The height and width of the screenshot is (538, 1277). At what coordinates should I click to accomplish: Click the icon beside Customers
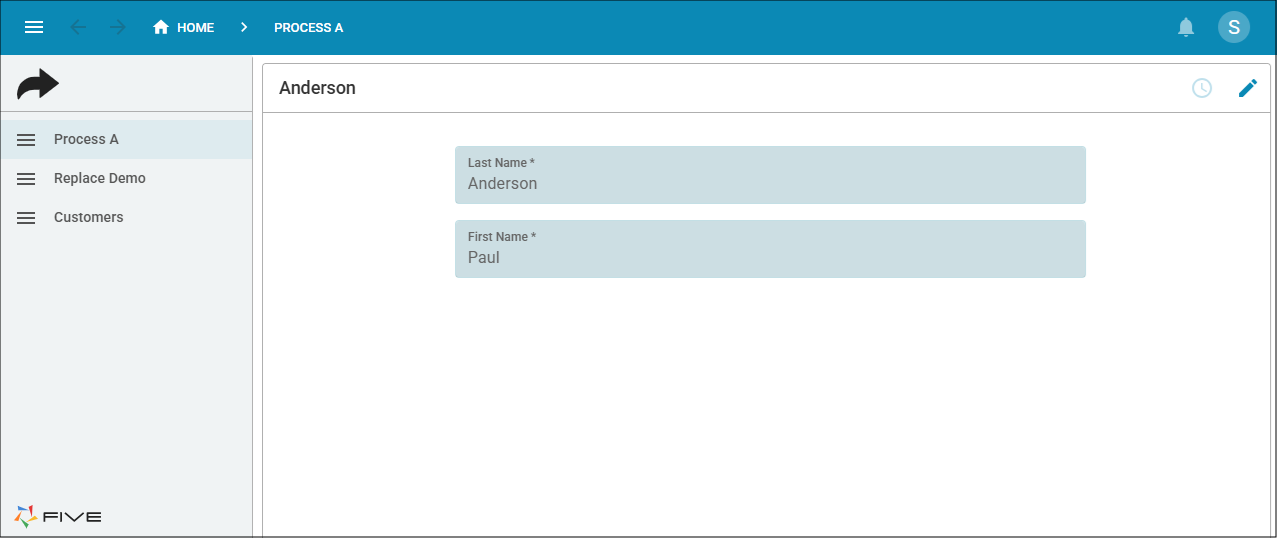coord(26,217)
